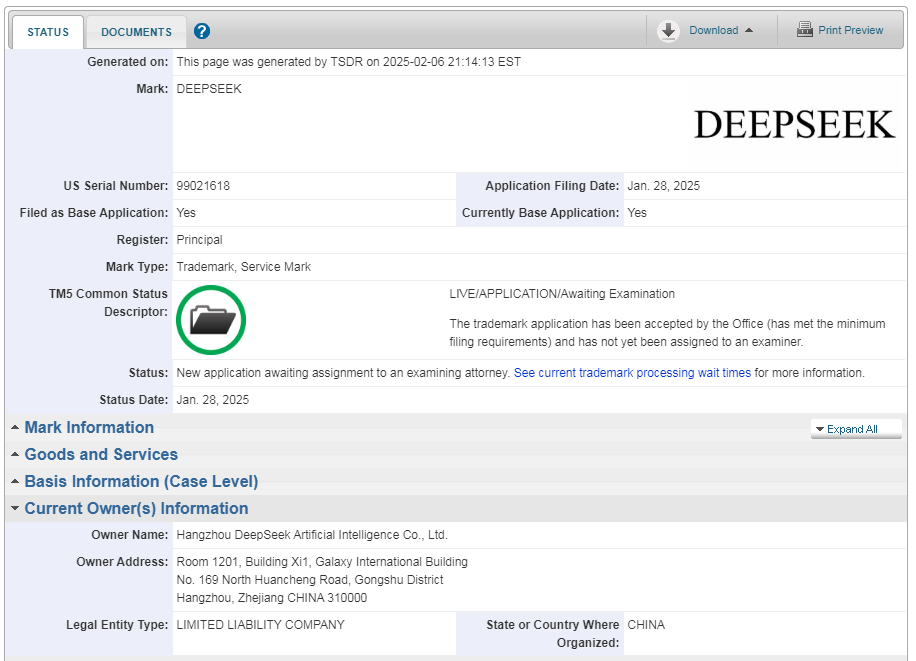Click the DEEPSEEK mark image

pos(794,124)
